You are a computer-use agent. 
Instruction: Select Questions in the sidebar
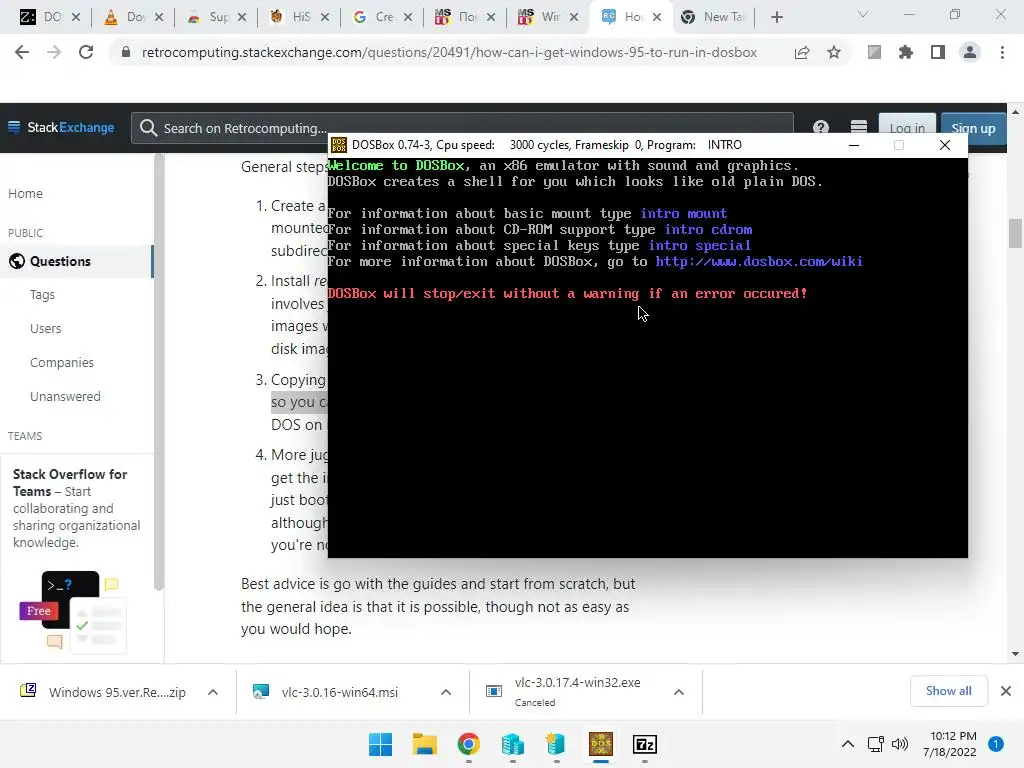[76, 261]
